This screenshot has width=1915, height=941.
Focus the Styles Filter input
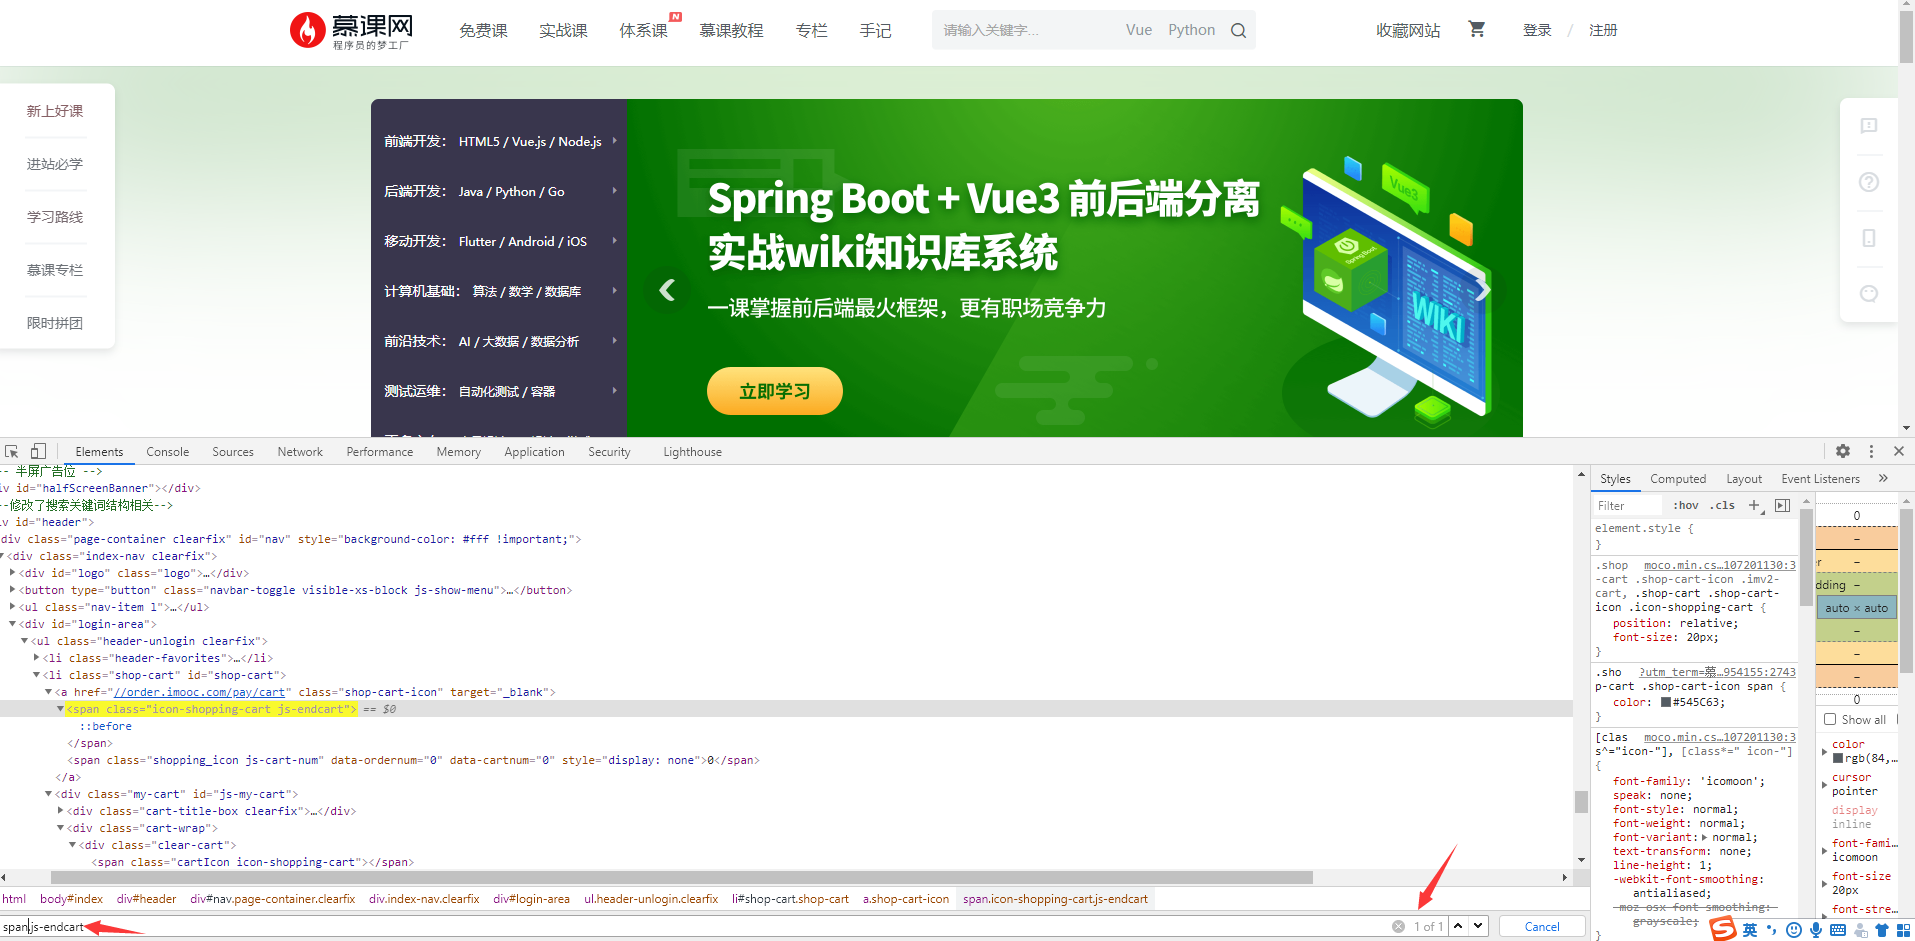pos(1628,506)
